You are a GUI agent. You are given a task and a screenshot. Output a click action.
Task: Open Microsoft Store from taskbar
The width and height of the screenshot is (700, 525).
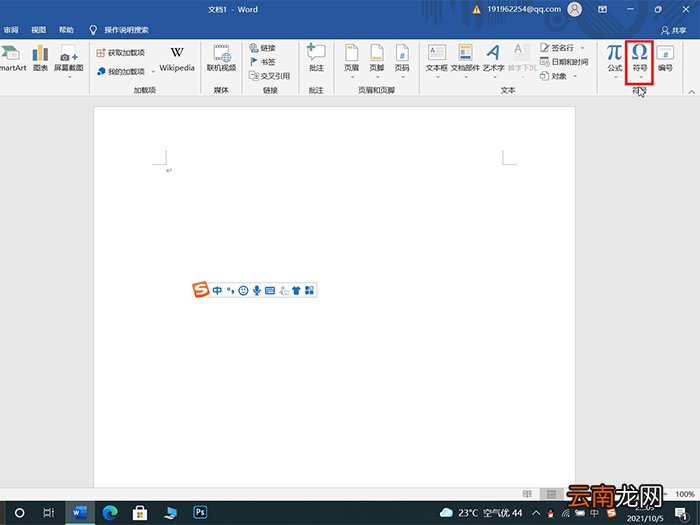140,512
